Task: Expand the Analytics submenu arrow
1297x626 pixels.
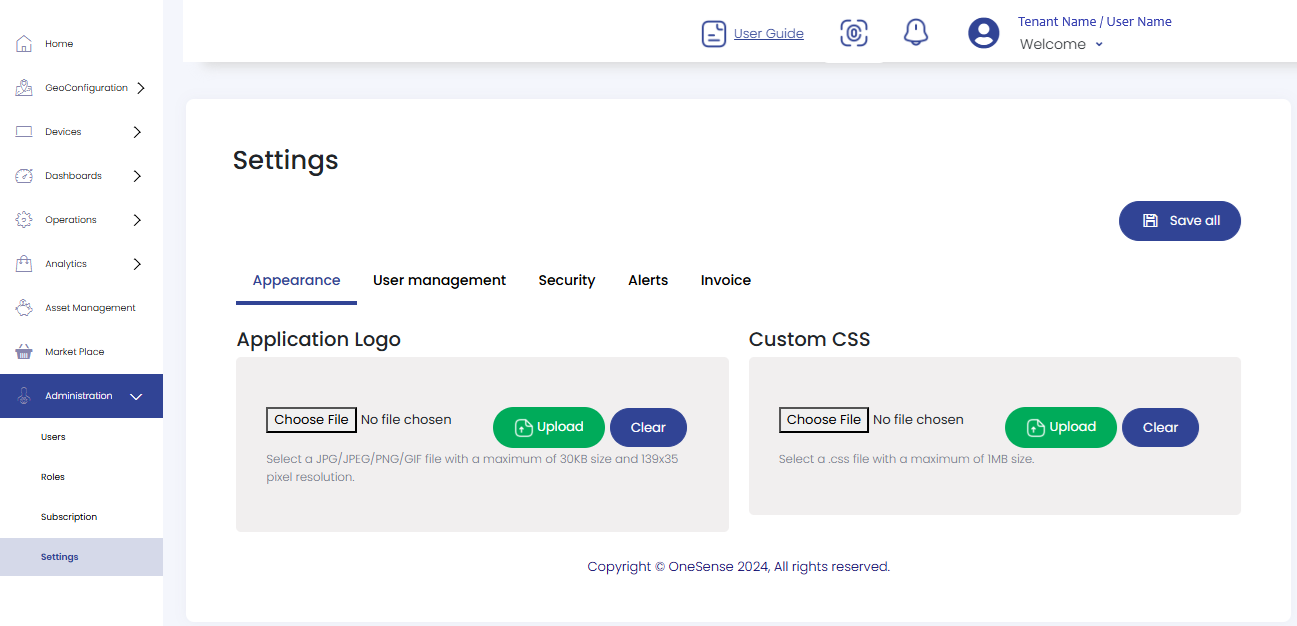Action: click(137, 264)
